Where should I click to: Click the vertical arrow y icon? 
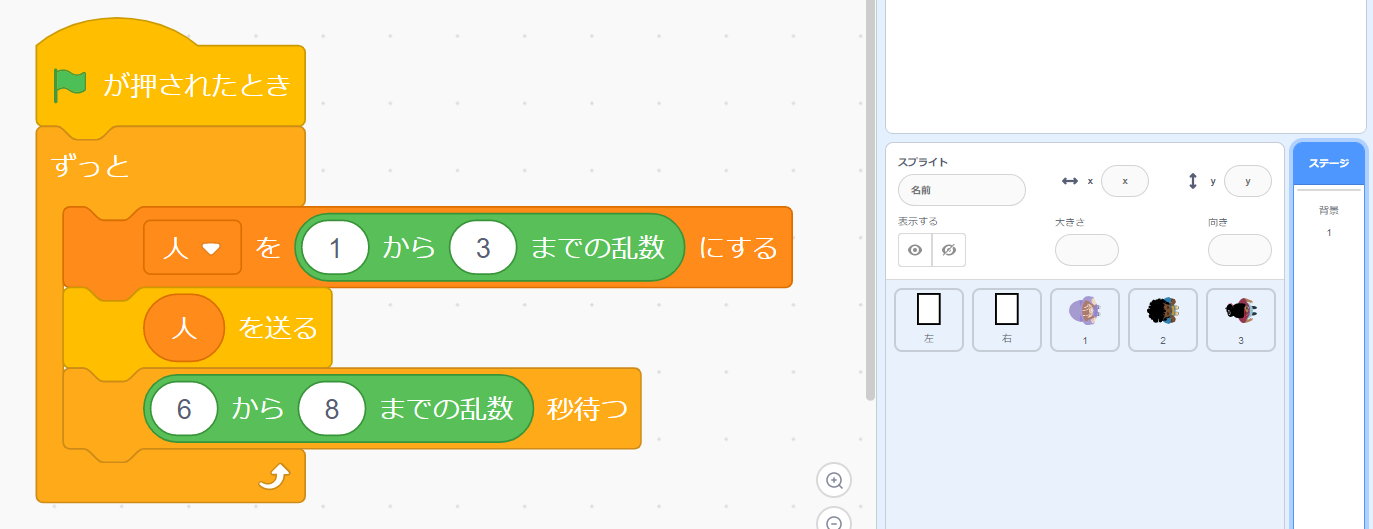(1193, 181)
